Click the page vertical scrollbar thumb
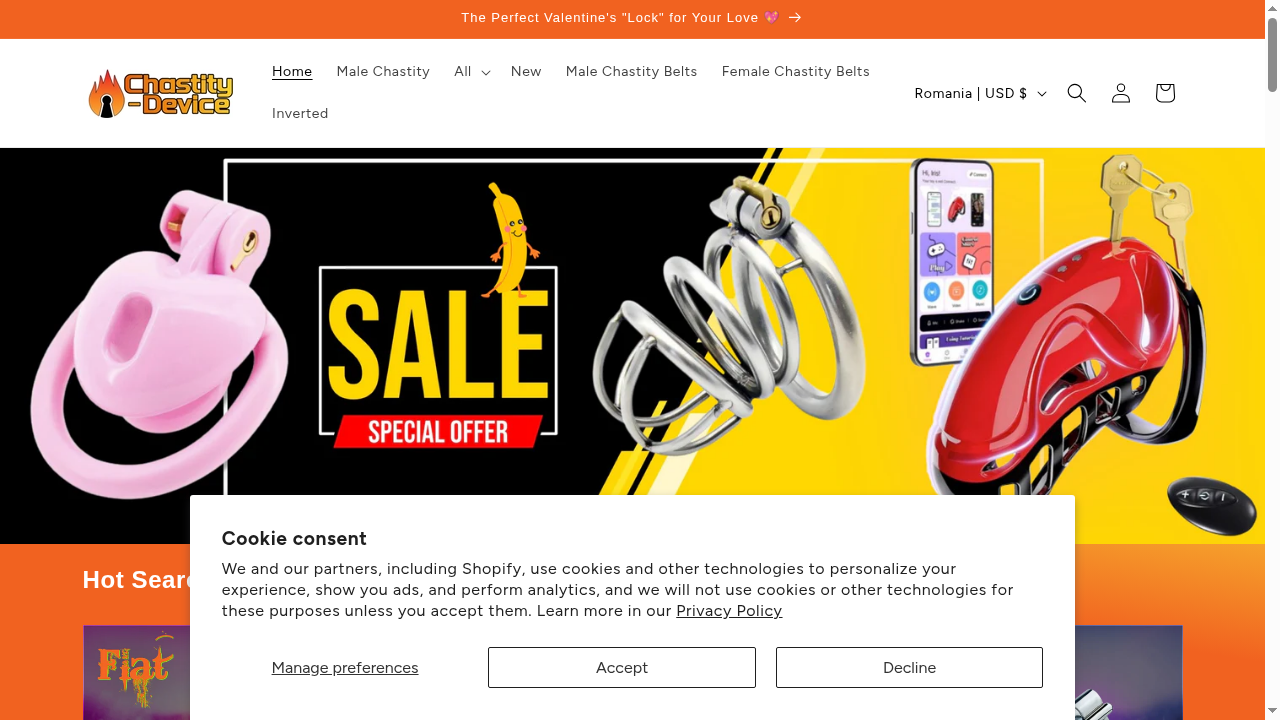The image size is (1280, 720). (1272, 55)
